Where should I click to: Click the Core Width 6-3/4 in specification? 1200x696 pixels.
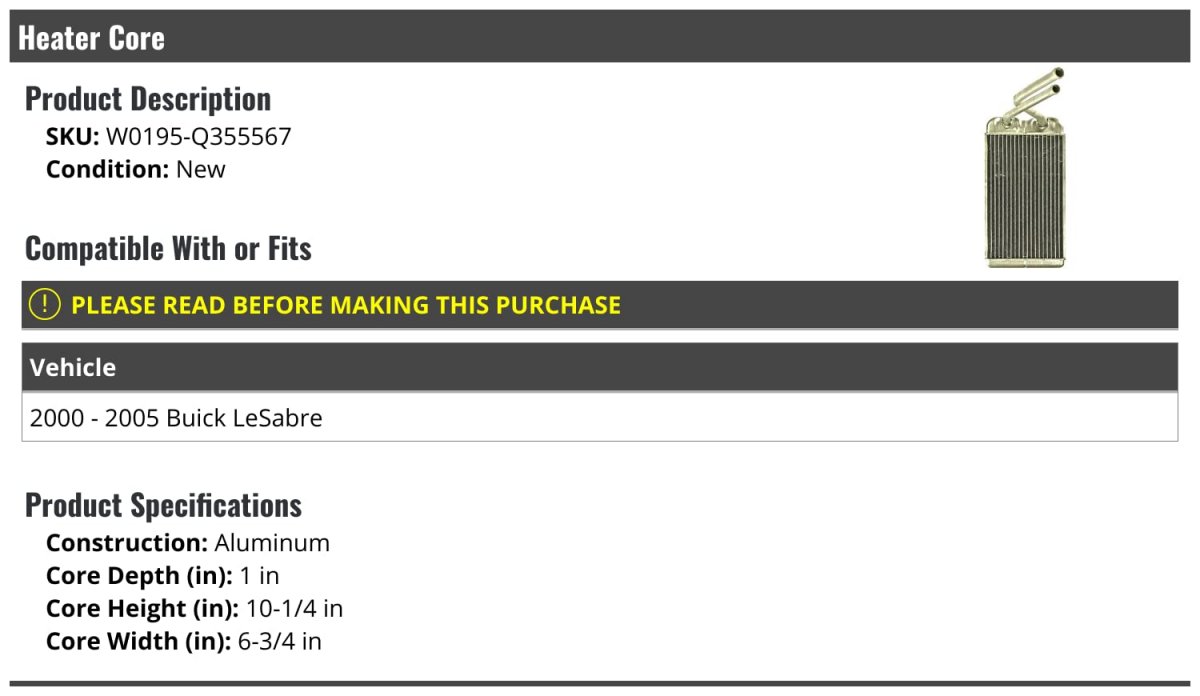pyautogui.click(x=184, y=641)
